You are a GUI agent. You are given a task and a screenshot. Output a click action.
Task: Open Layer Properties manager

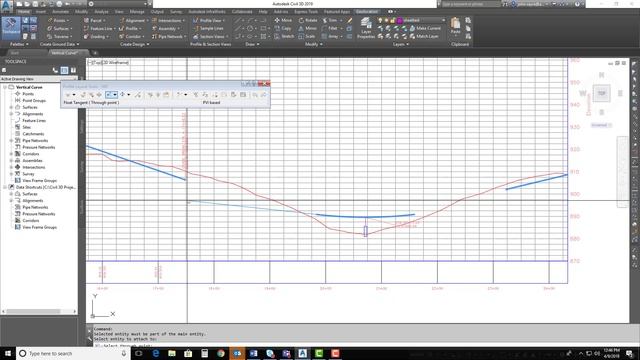[x=366, y=28]
